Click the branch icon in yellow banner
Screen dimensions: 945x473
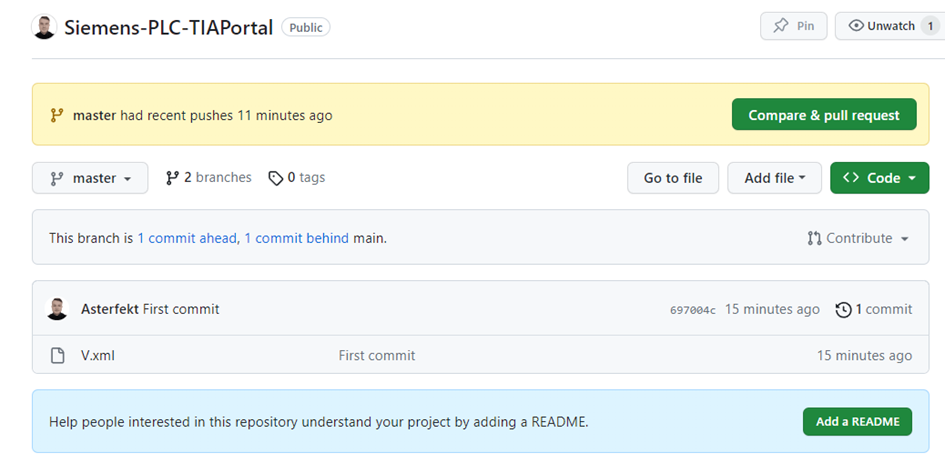57,115
